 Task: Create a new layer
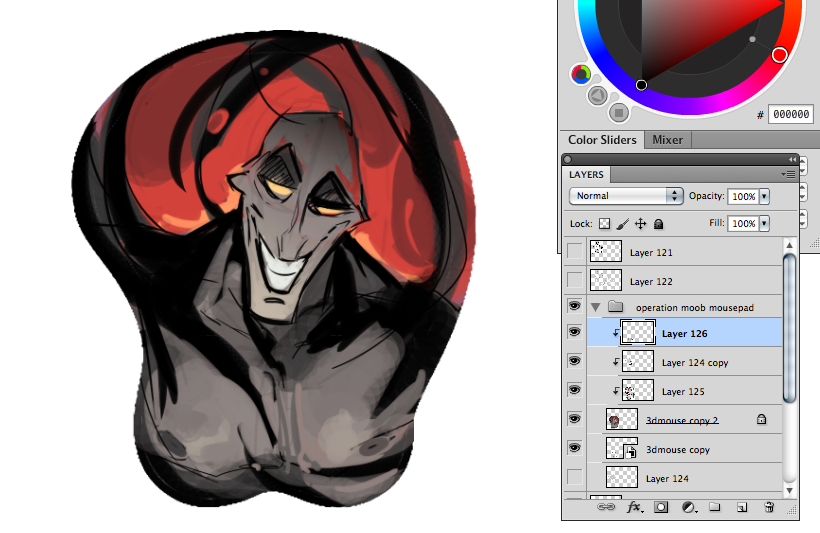742,508
